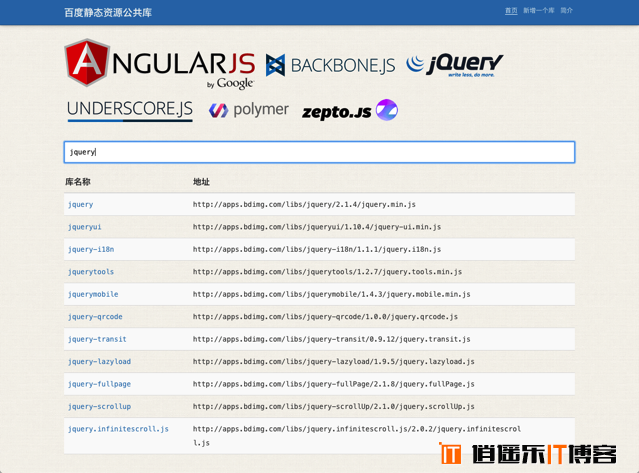The width and height of the screenshot is (639, 473).
Task: Open the jqueryui library link
Action: click(x=84, y=227)
